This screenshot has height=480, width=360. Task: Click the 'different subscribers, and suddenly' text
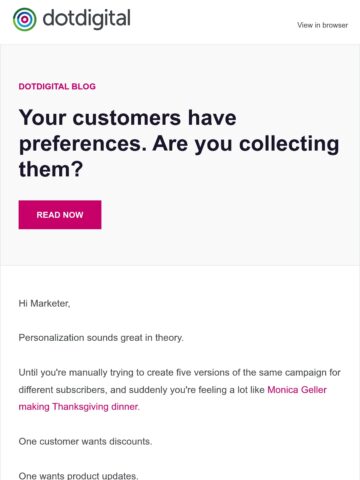tap(93, 390)
